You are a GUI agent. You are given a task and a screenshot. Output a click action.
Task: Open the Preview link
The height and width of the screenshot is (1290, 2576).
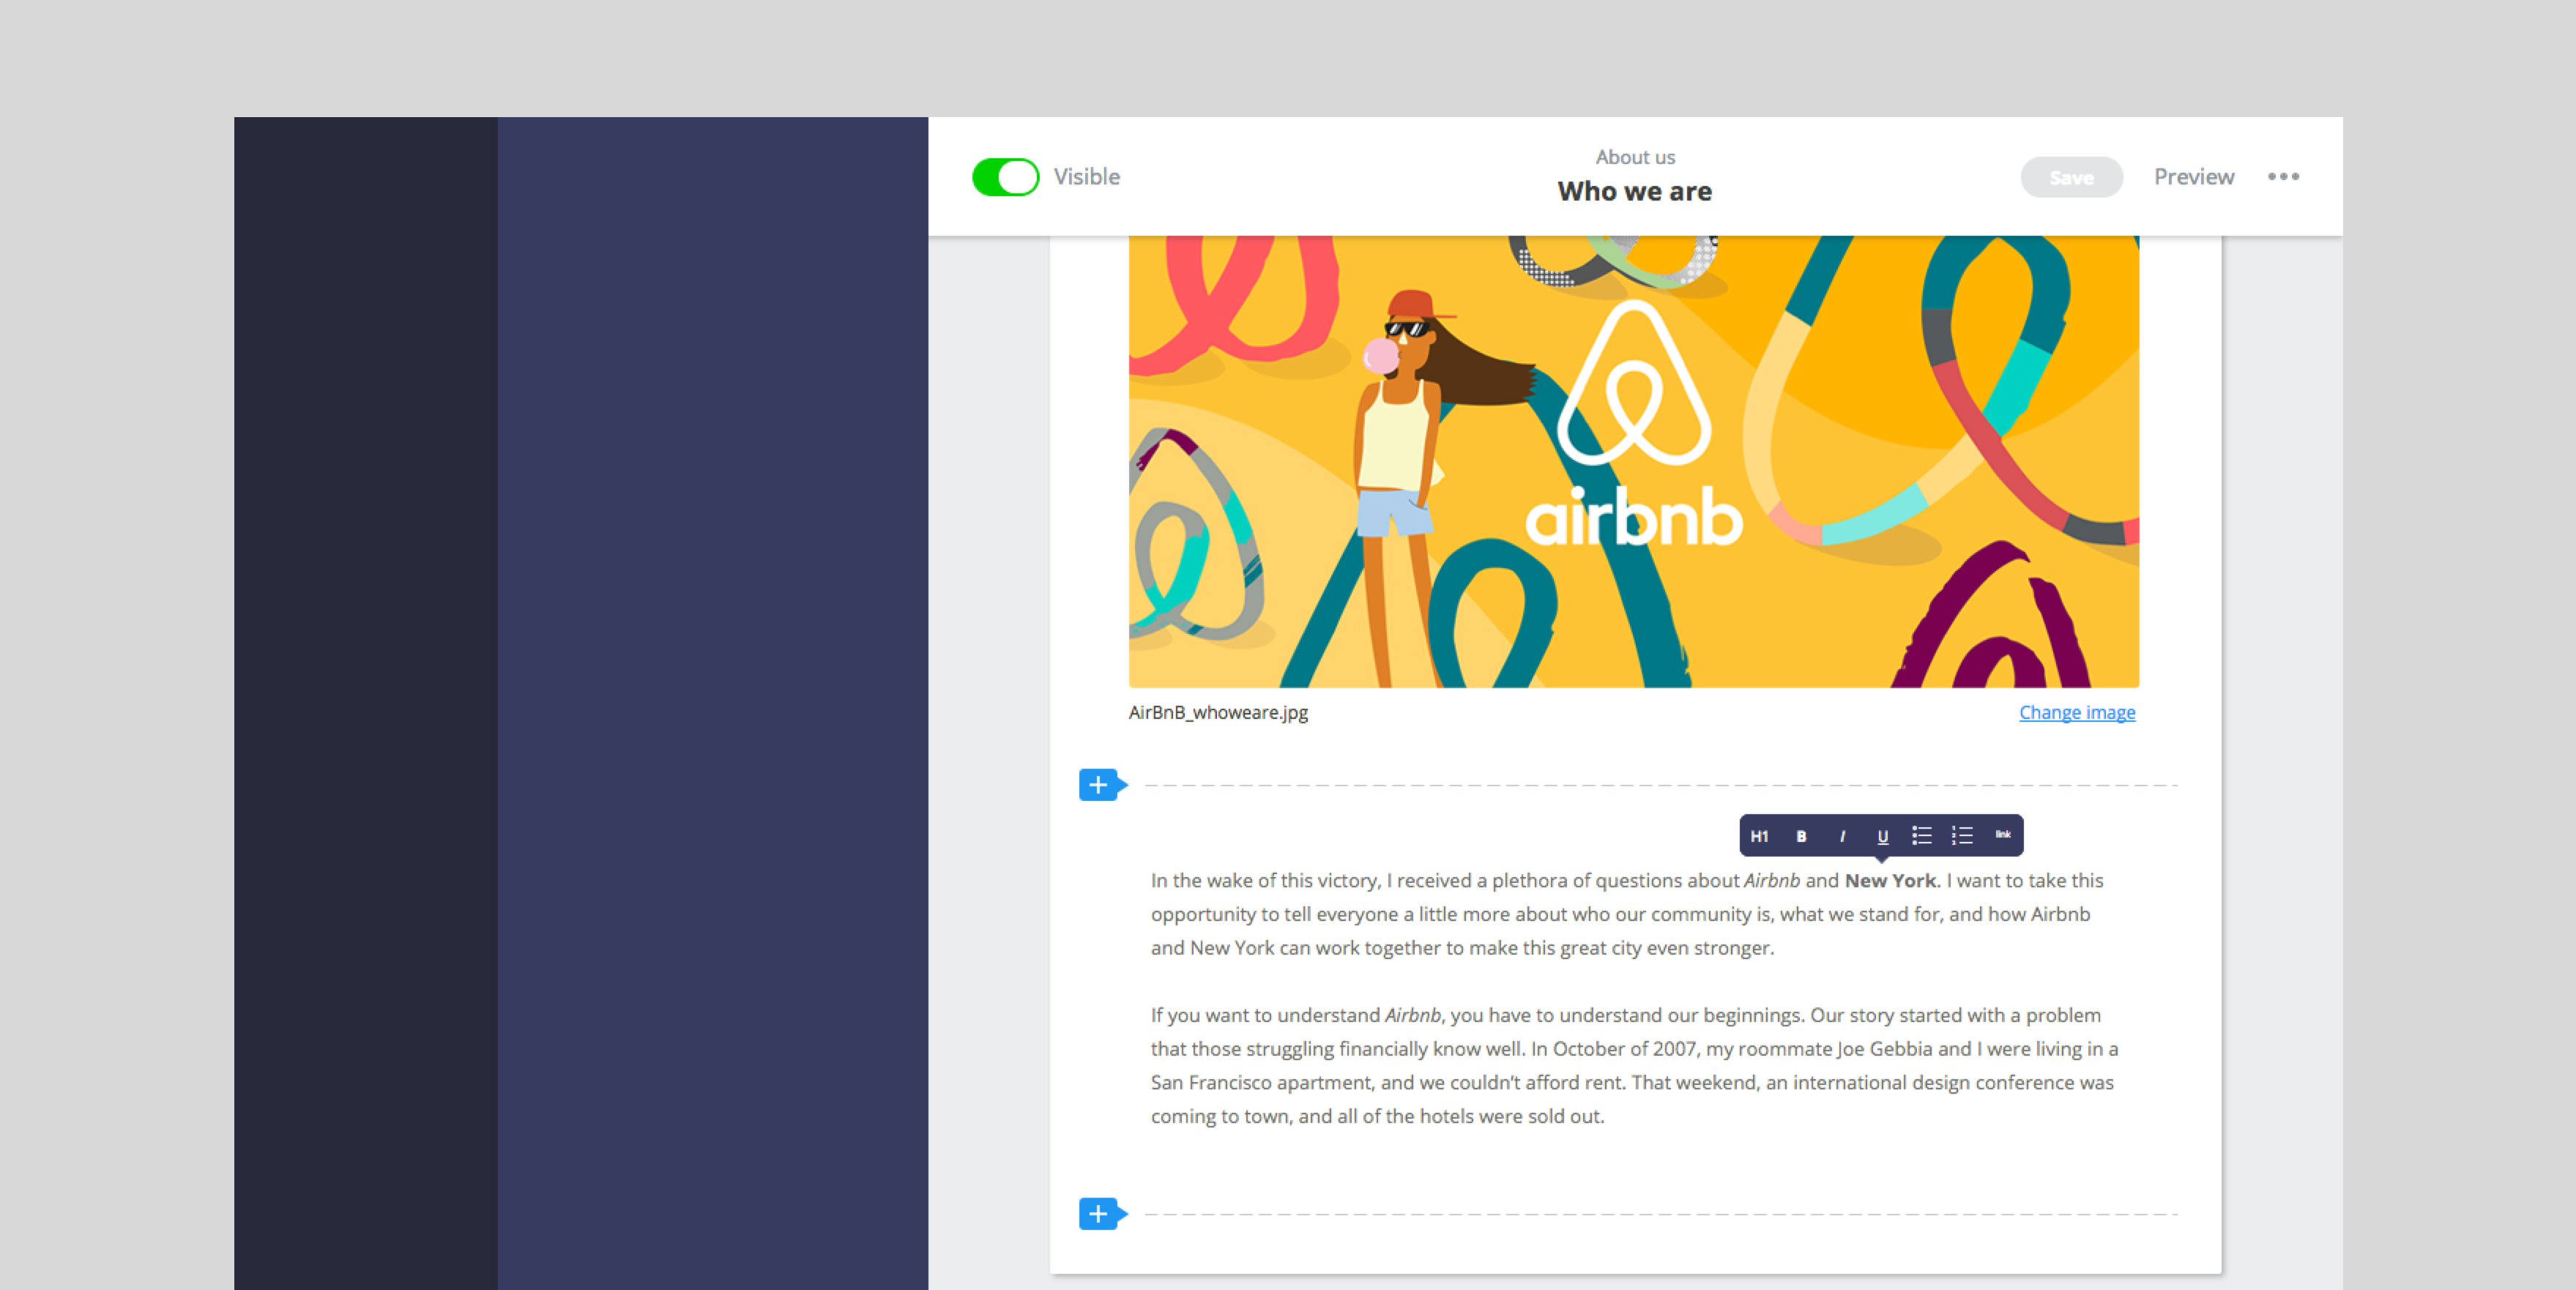(x=2194, y=177)
